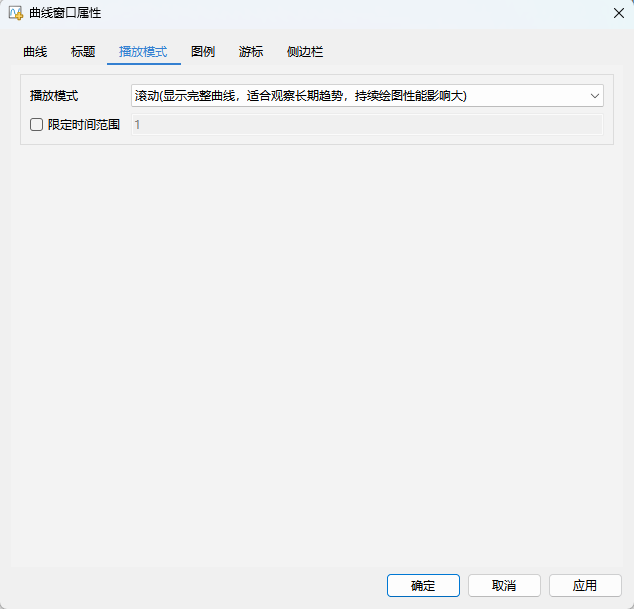The height and width of the screenshot is (609, 634).
Task: Click the time range input field showing 1
Action: tap(366, 125)
